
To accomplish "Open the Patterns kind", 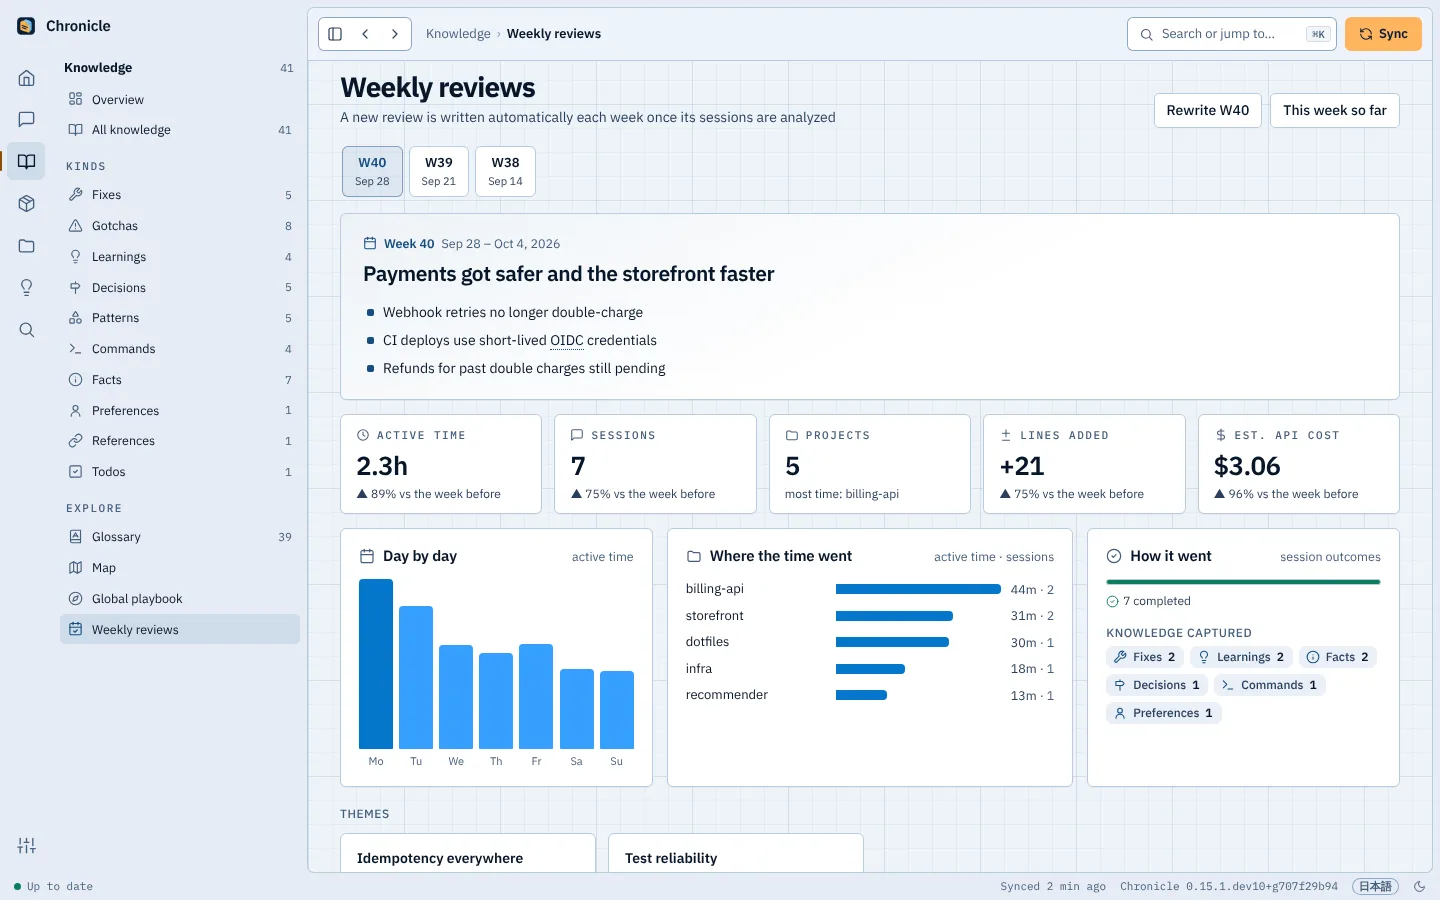I will click(x=180, y=318).
